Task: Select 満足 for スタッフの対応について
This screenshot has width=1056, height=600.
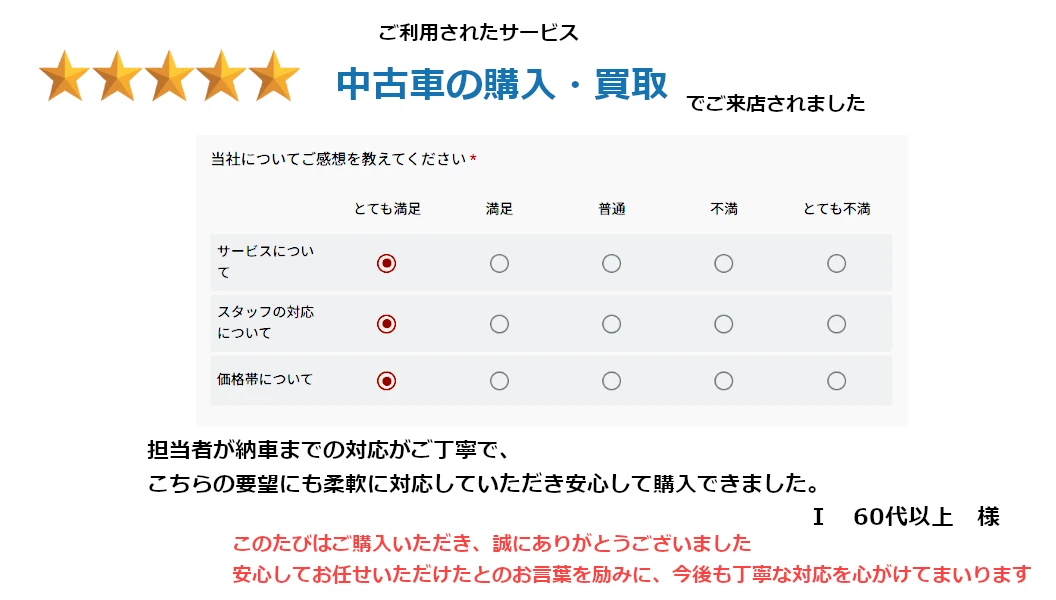Action: (499, 324)
